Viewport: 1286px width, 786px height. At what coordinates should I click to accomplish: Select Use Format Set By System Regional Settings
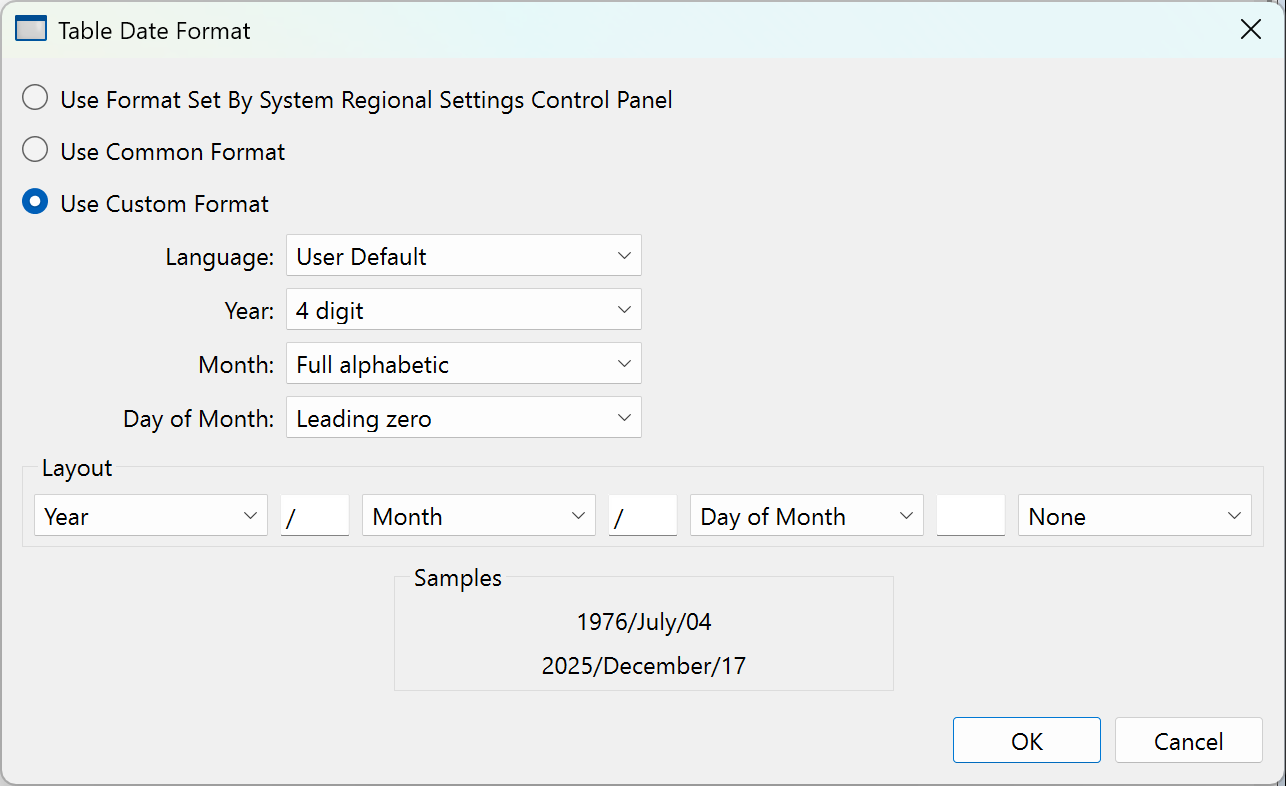tap(35, 99)
